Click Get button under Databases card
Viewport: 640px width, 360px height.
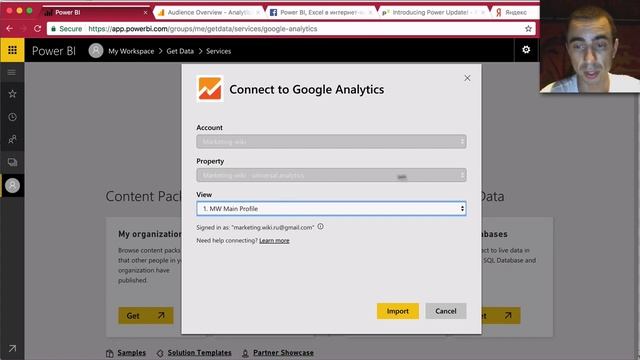tap(501, 316)
